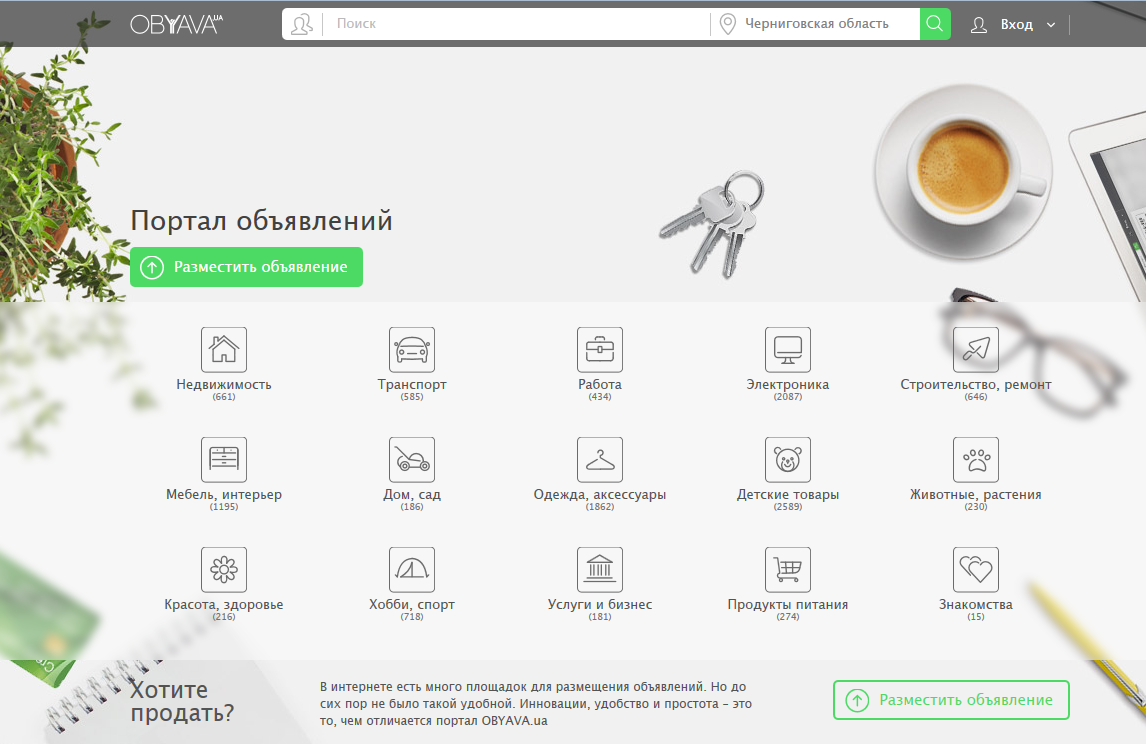Open the Мебель, интерьер dresser icon
Image resolution: width=1146 pixels, height=744 pixels.
coord(224,460)
